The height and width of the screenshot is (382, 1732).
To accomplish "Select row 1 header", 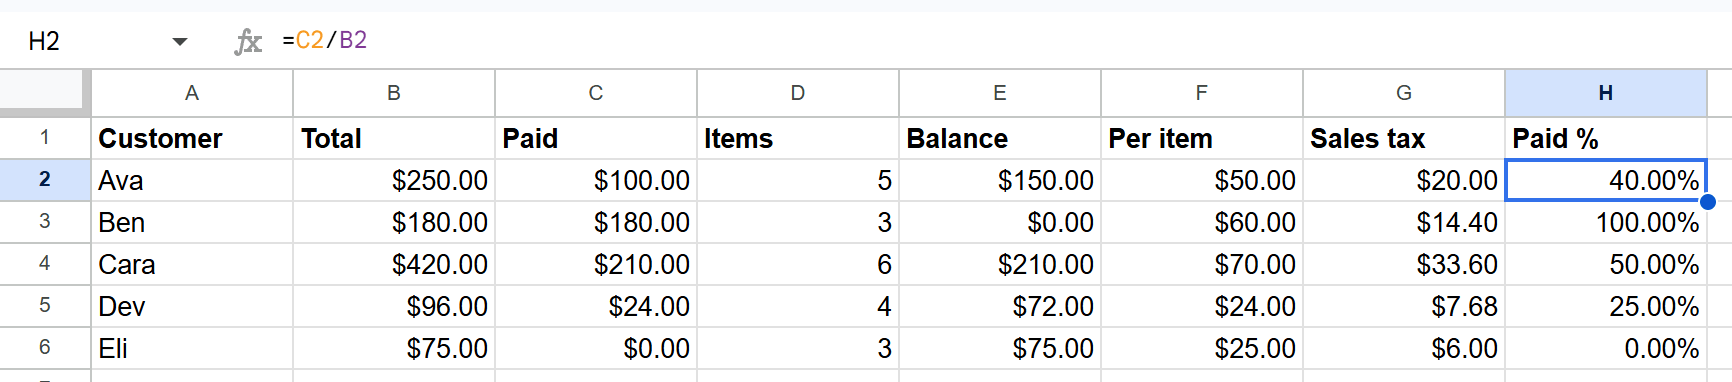I will (45, 138).
